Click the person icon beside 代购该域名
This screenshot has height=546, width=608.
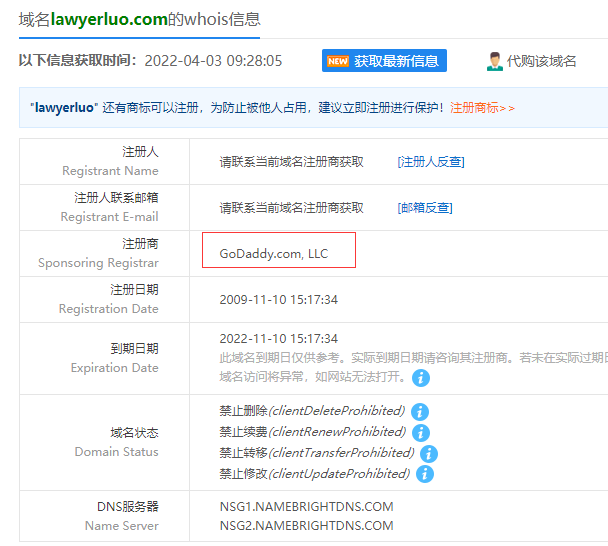coord(494,61)
